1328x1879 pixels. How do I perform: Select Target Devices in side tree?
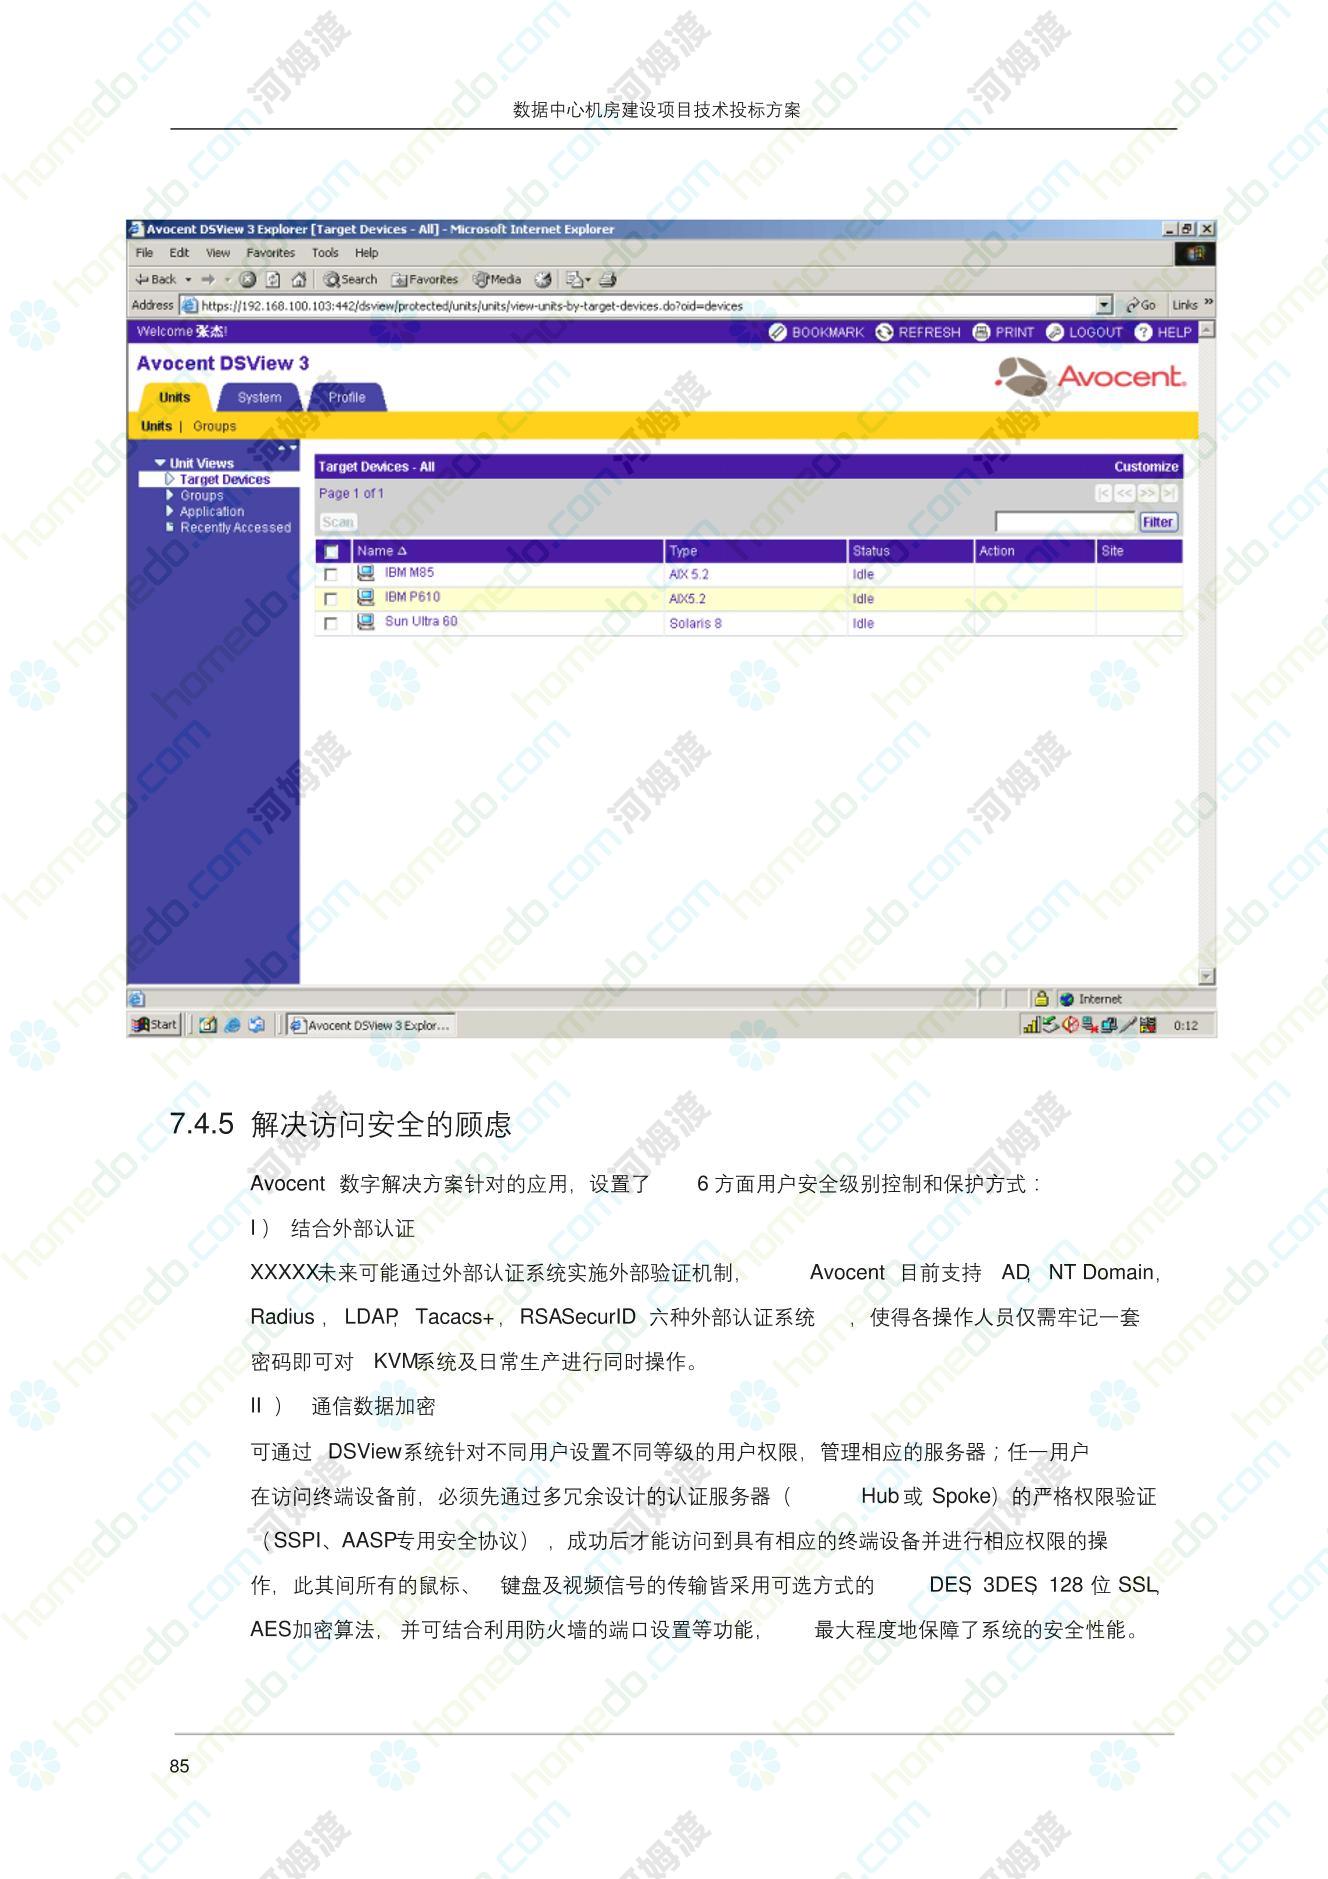tap(224, 479)
